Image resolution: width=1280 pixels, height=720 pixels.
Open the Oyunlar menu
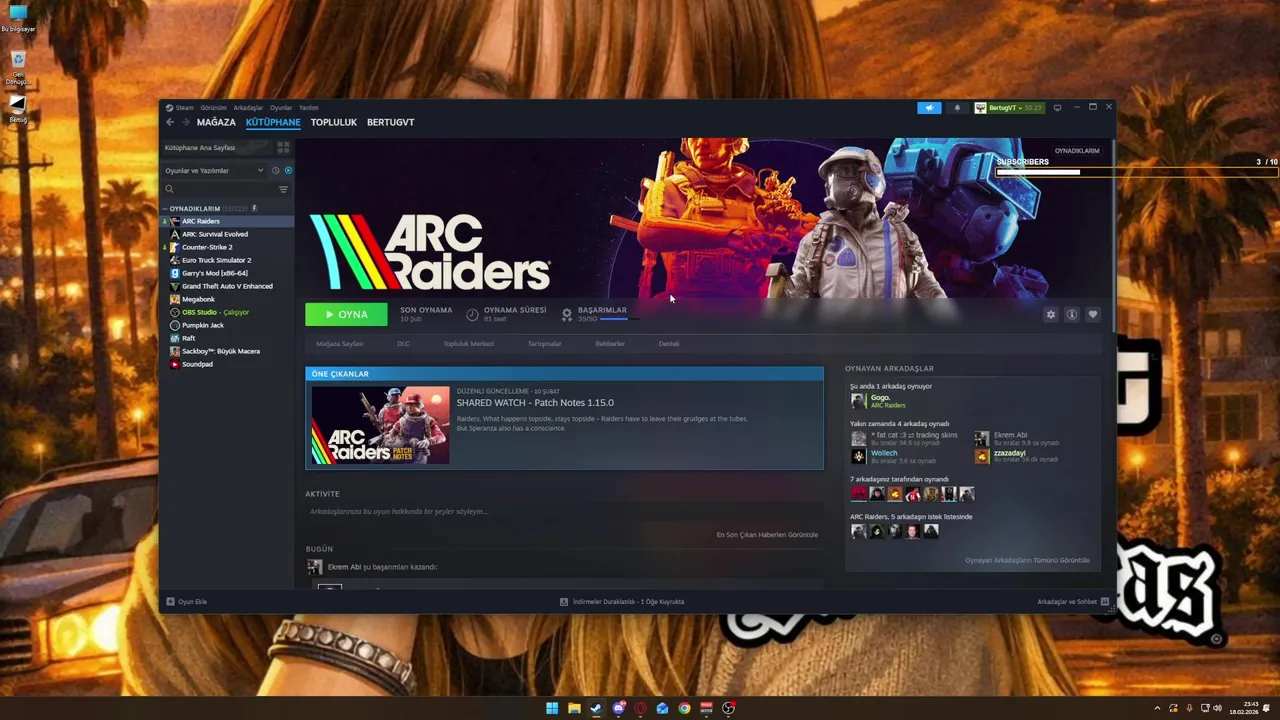pos(281,107)
